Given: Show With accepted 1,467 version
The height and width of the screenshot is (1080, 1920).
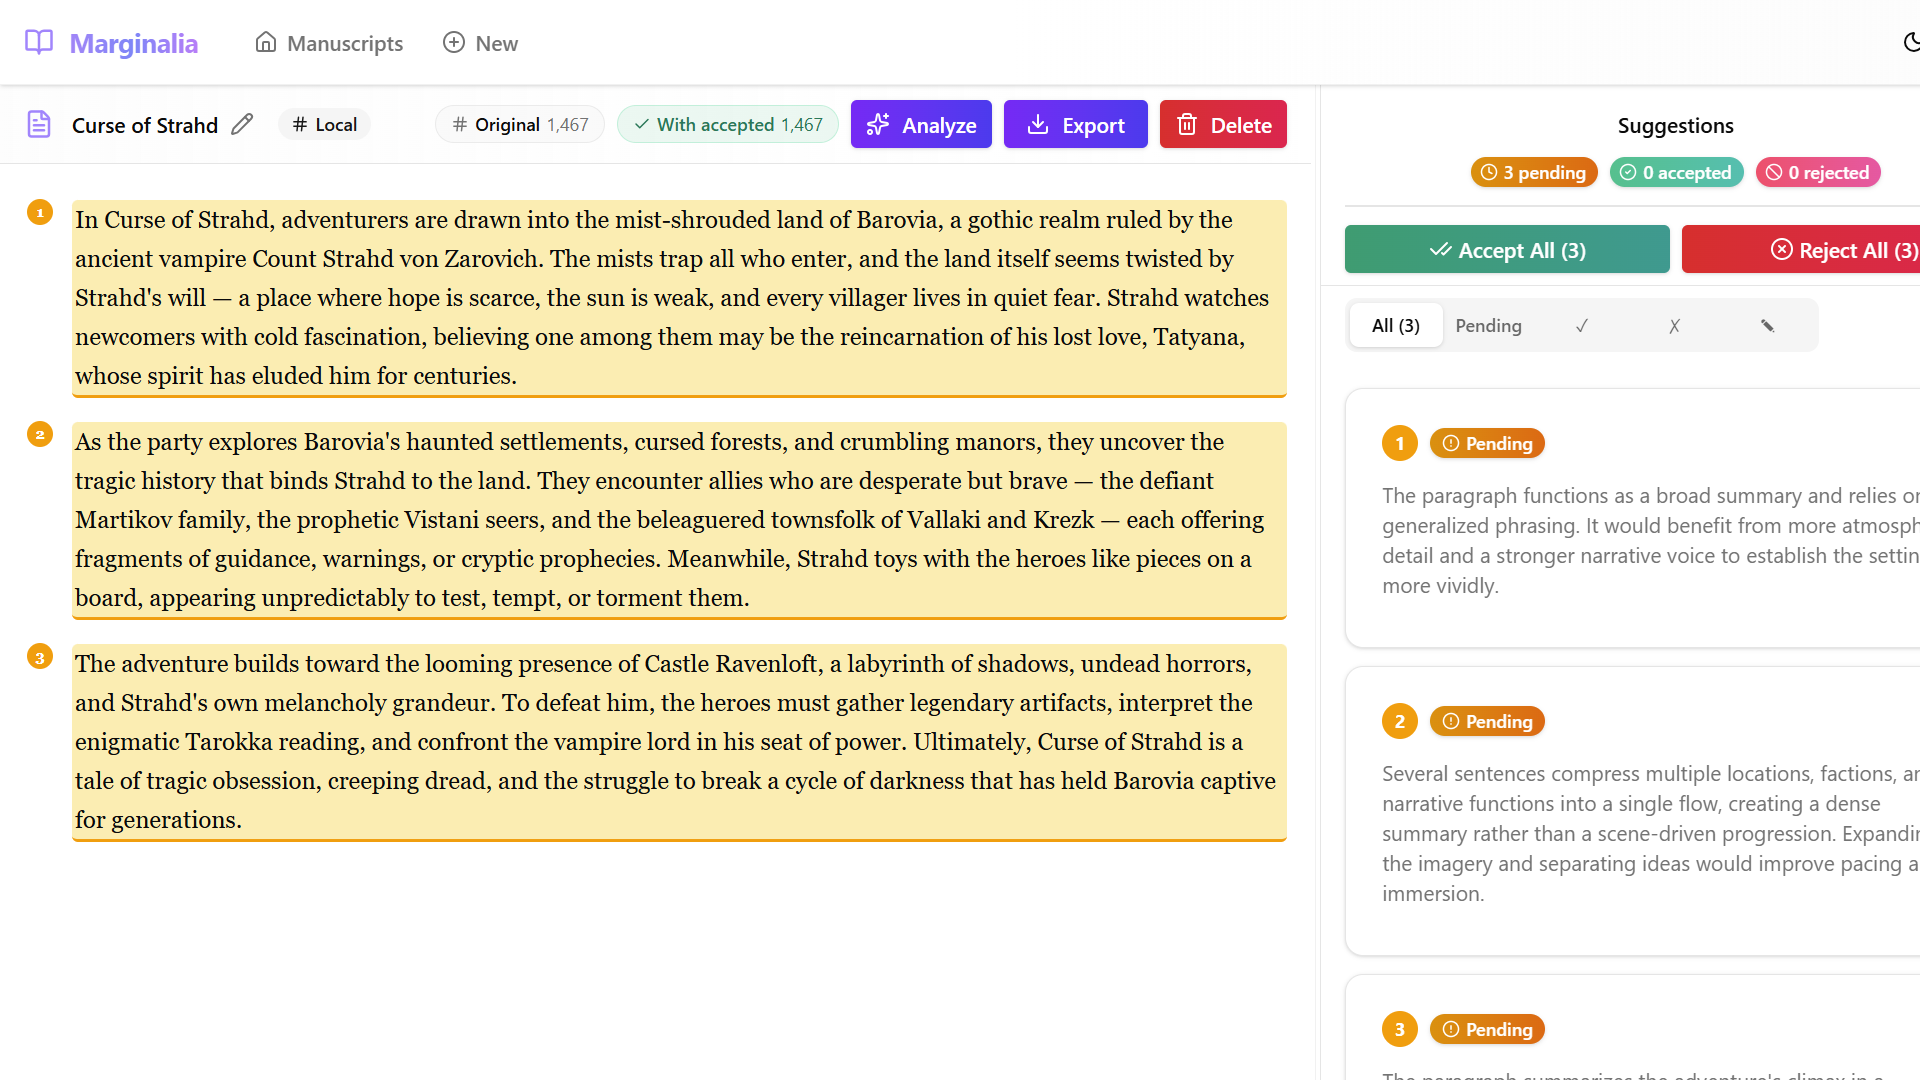Looking at the screenshot, I should tap(728, 124).
